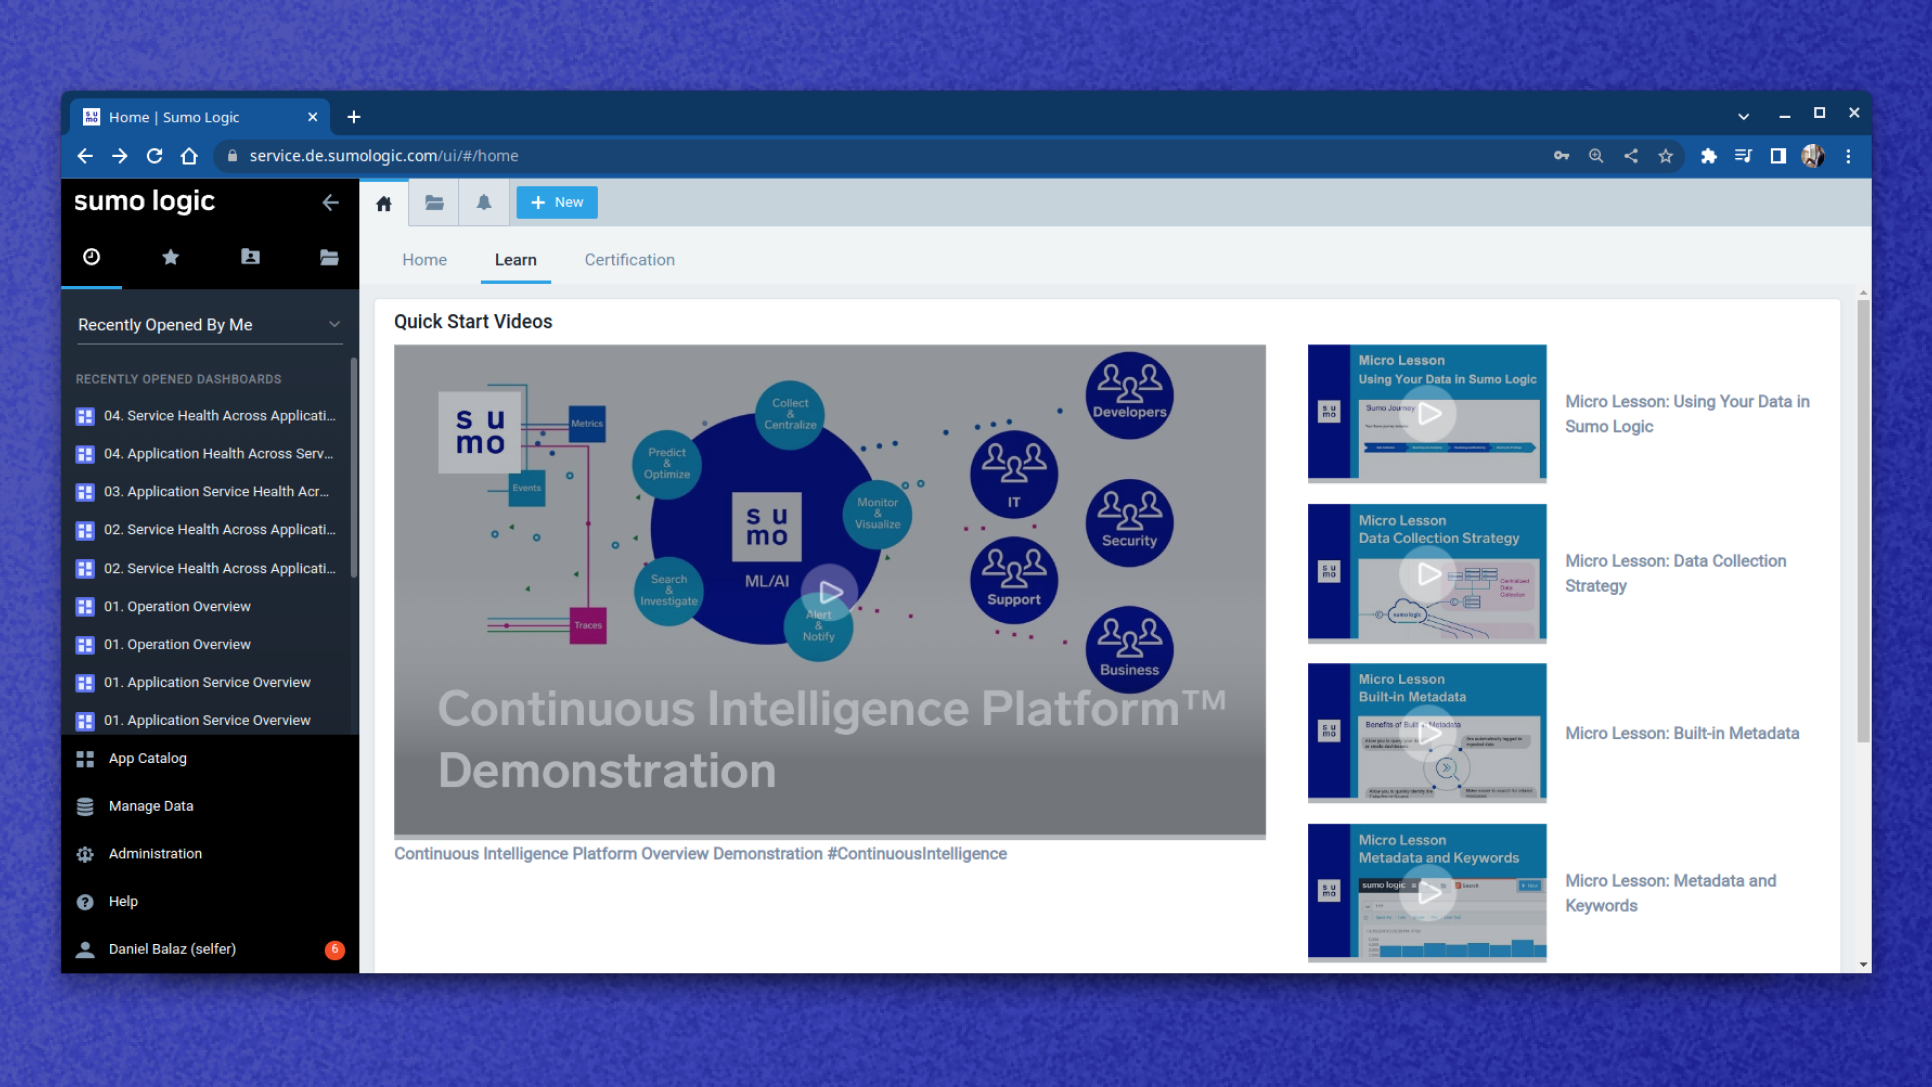
Task: Open Micro Lesson: Built-in Metadata link
Action: click(x=1681, y=733)
